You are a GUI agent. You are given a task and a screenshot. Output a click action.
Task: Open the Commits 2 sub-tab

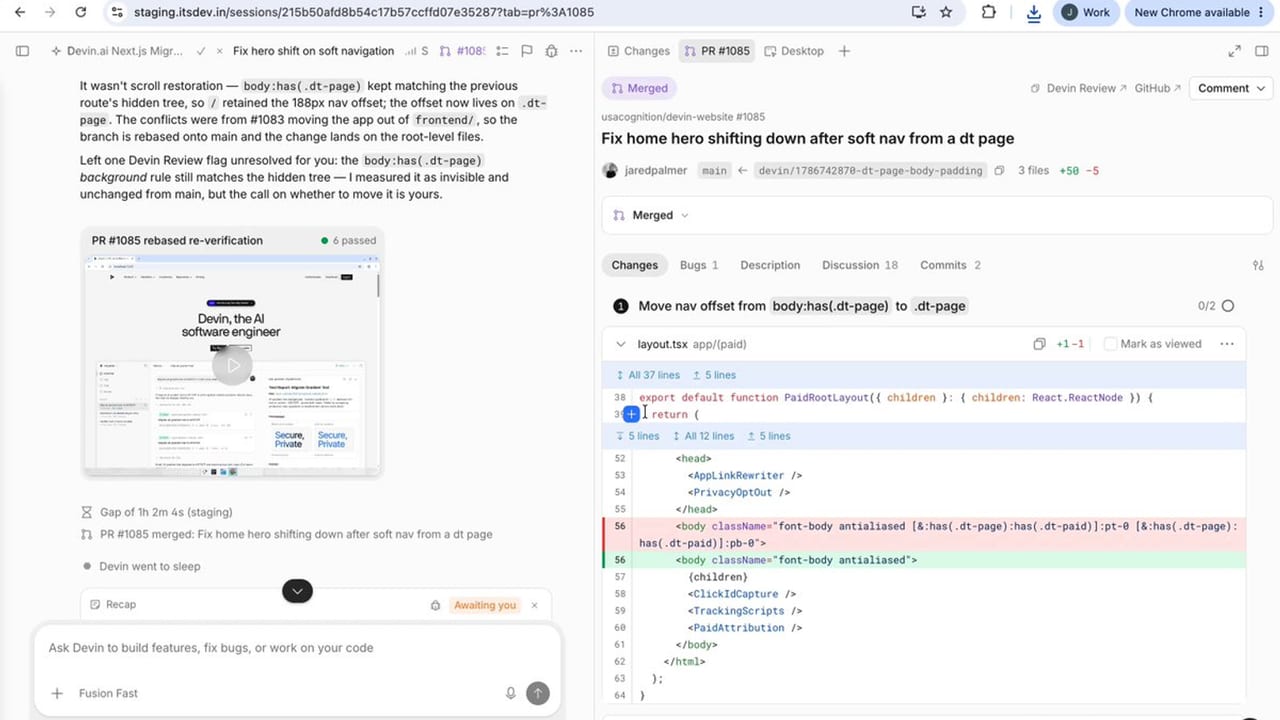click(950, 265)
